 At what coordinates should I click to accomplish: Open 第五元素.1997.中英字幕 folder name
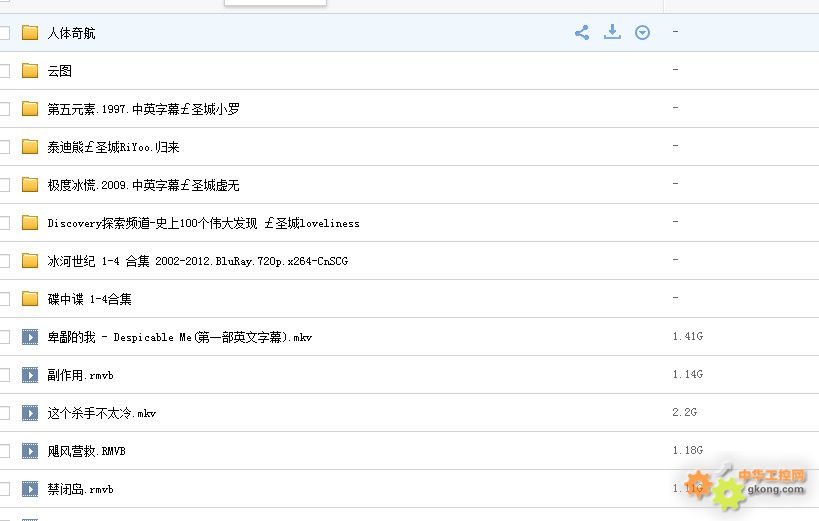pyautogui.click(x=144, y=109)
